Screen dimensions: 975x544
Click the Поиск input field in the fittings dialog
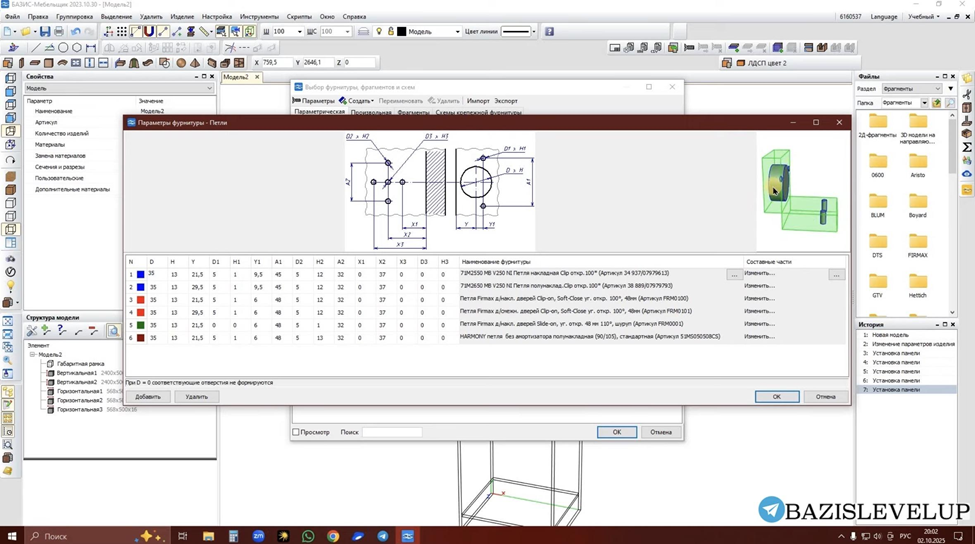click(x=392, y=432)
